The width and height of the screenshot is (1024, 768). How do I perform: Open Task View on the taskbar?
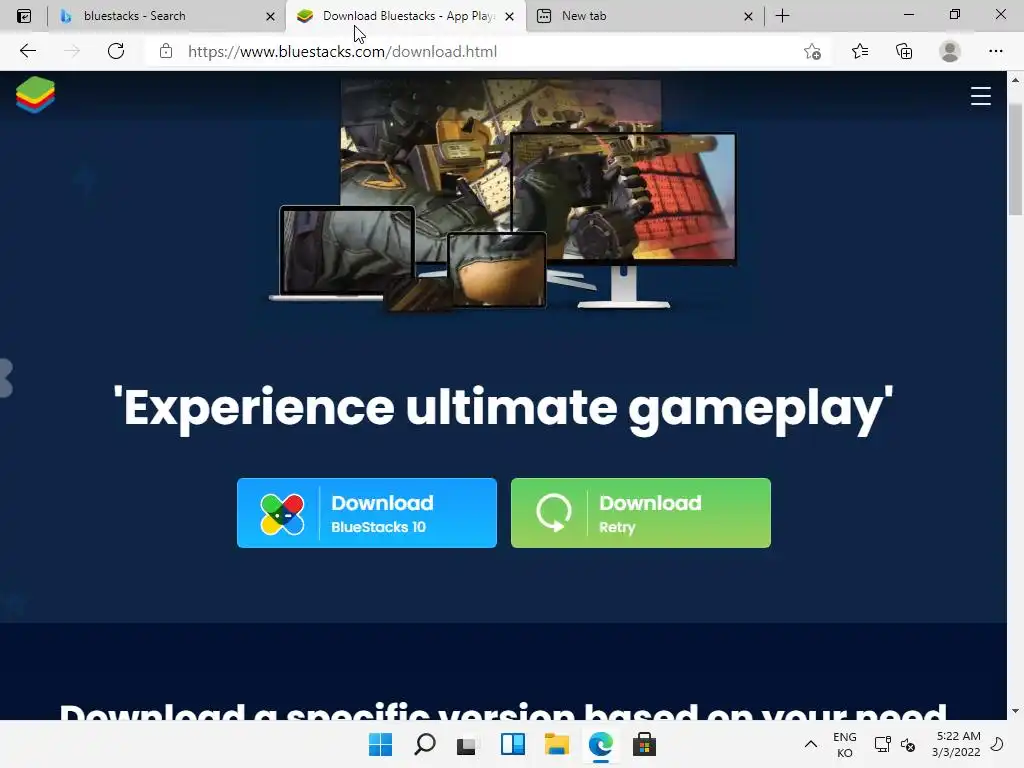point(468,744)
